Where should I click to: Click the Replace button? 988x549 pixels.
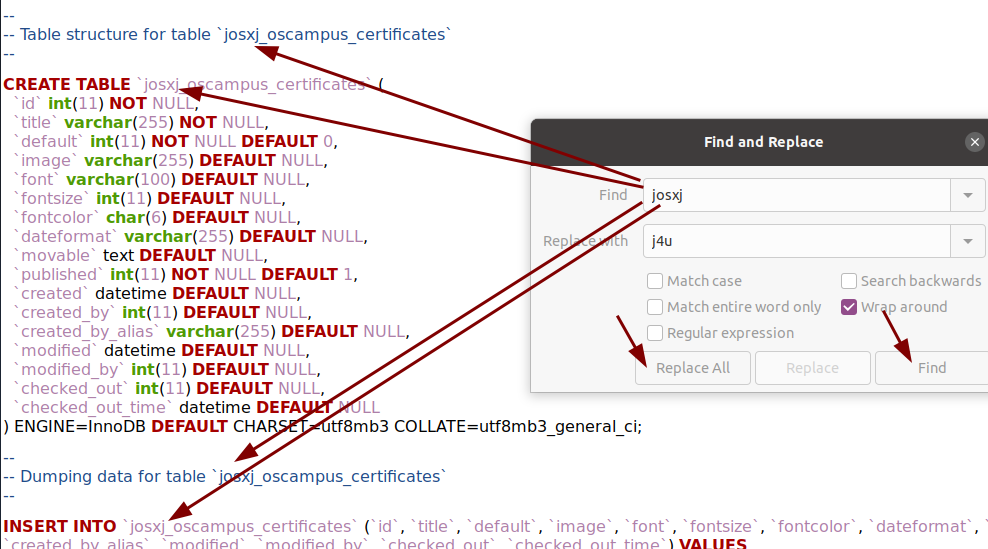click(812, 368)
